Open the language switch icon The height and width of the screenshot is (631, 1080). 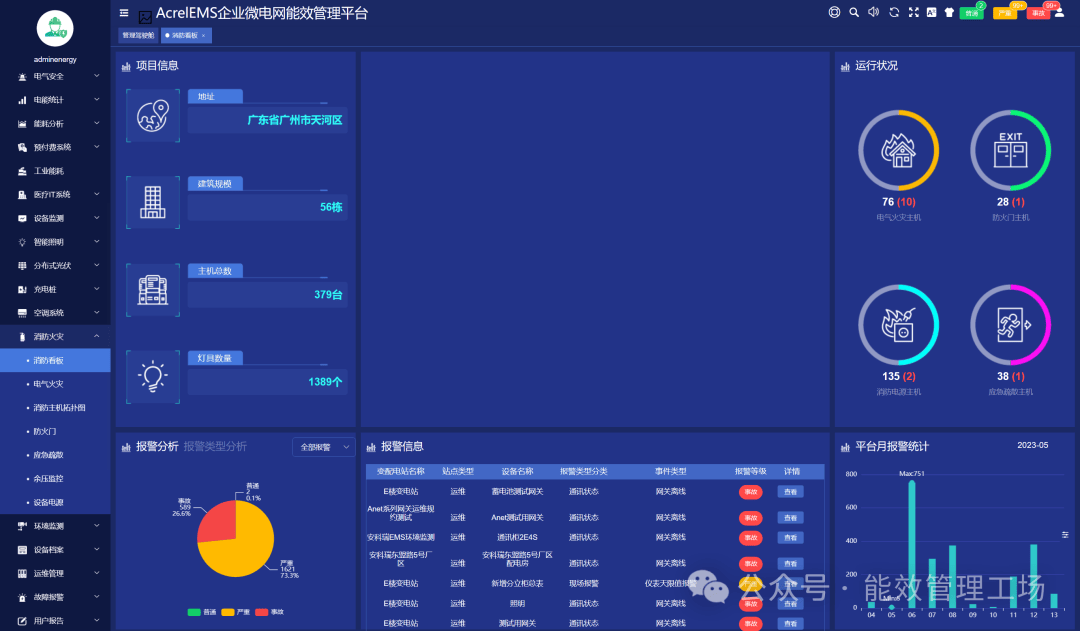point(931,12)
